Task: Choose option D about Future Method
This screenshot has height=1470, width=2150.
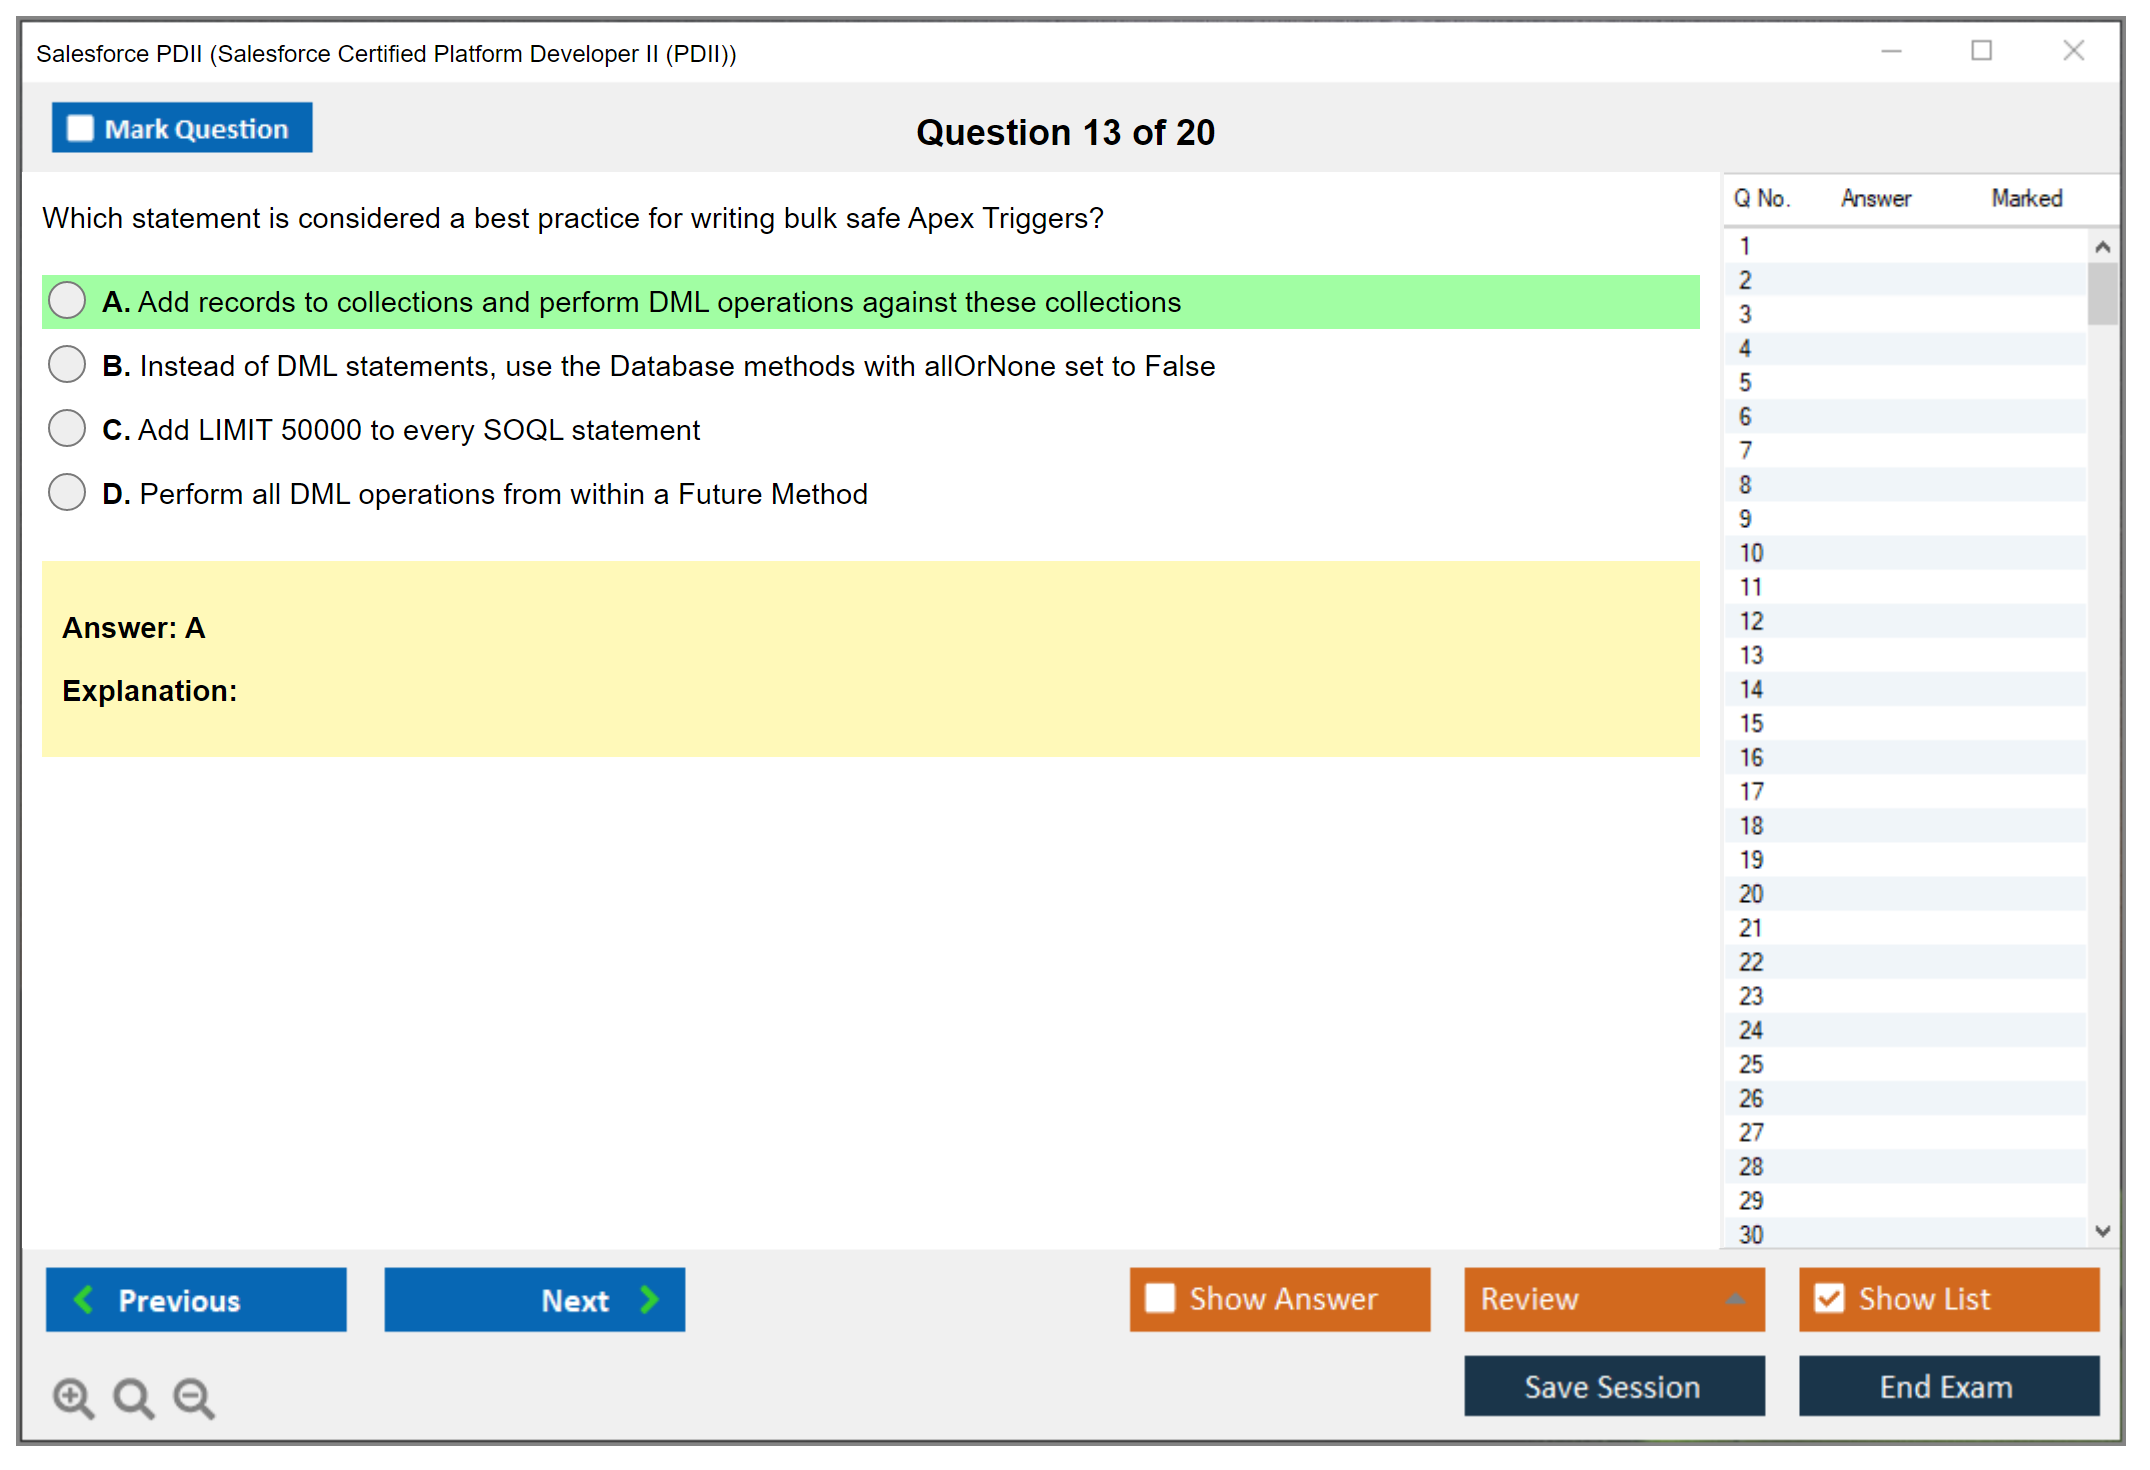Action: pos(67,493)
